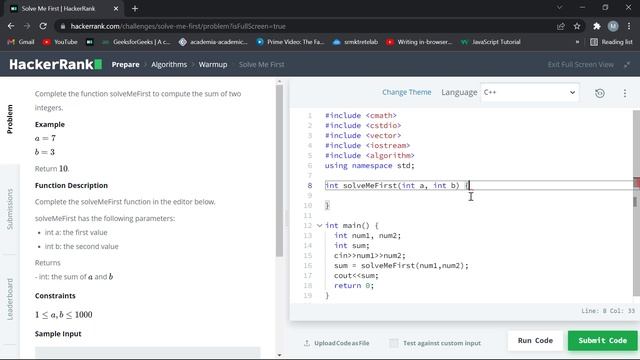Open Prime Video bookmark

290,42
